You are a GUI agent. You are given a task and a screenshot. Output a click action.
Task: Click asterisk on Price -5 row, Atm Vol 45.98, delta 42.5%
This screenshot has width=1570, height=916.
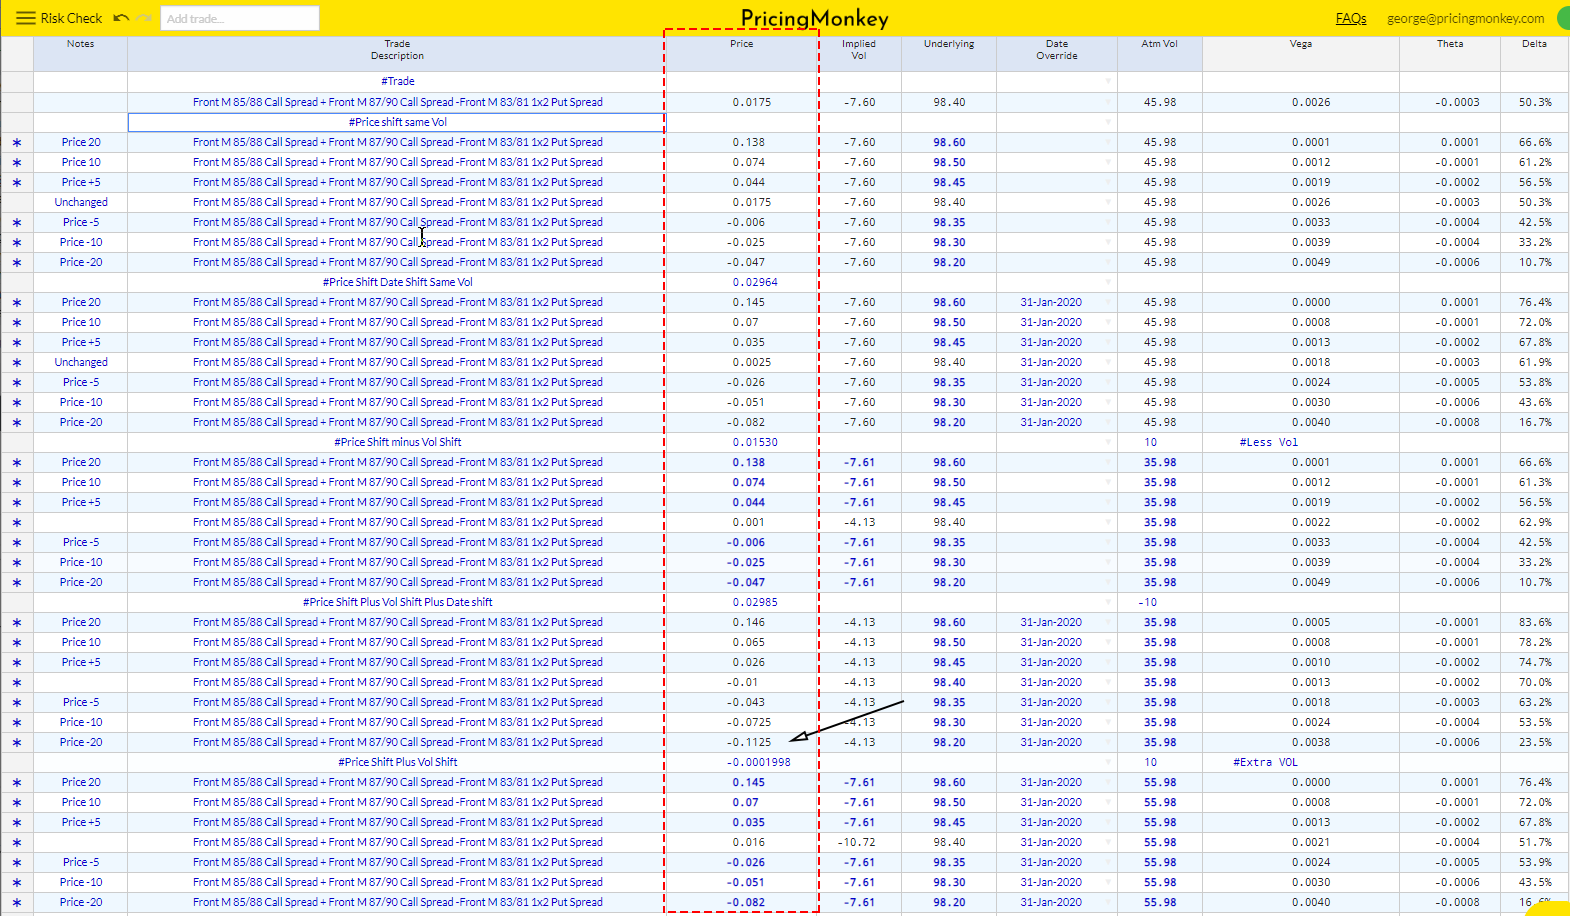click(17, 222)
